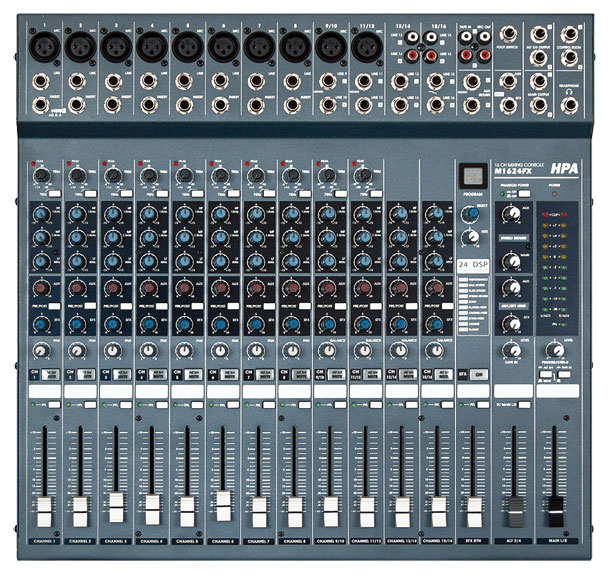The image size is (609, 575).
Task: Click the channel 1 fader
Action: [x=44, y=511]
